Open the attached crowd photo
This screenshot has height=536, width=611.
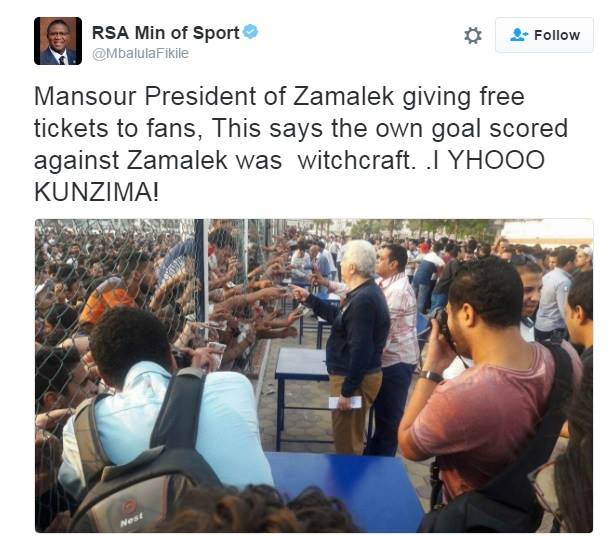coord(314,376)
